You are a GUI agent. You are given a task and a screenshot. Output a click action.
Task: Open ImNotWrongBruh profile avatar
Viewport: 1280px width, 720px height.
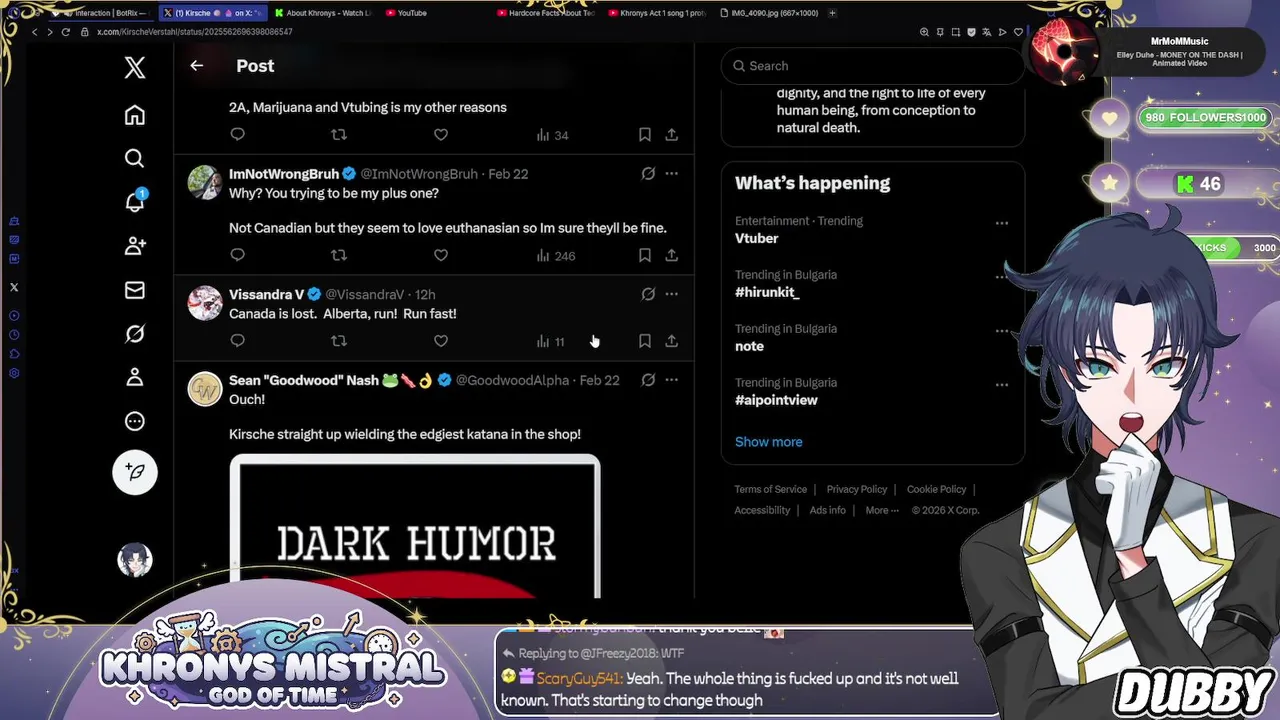click(205, 183)
